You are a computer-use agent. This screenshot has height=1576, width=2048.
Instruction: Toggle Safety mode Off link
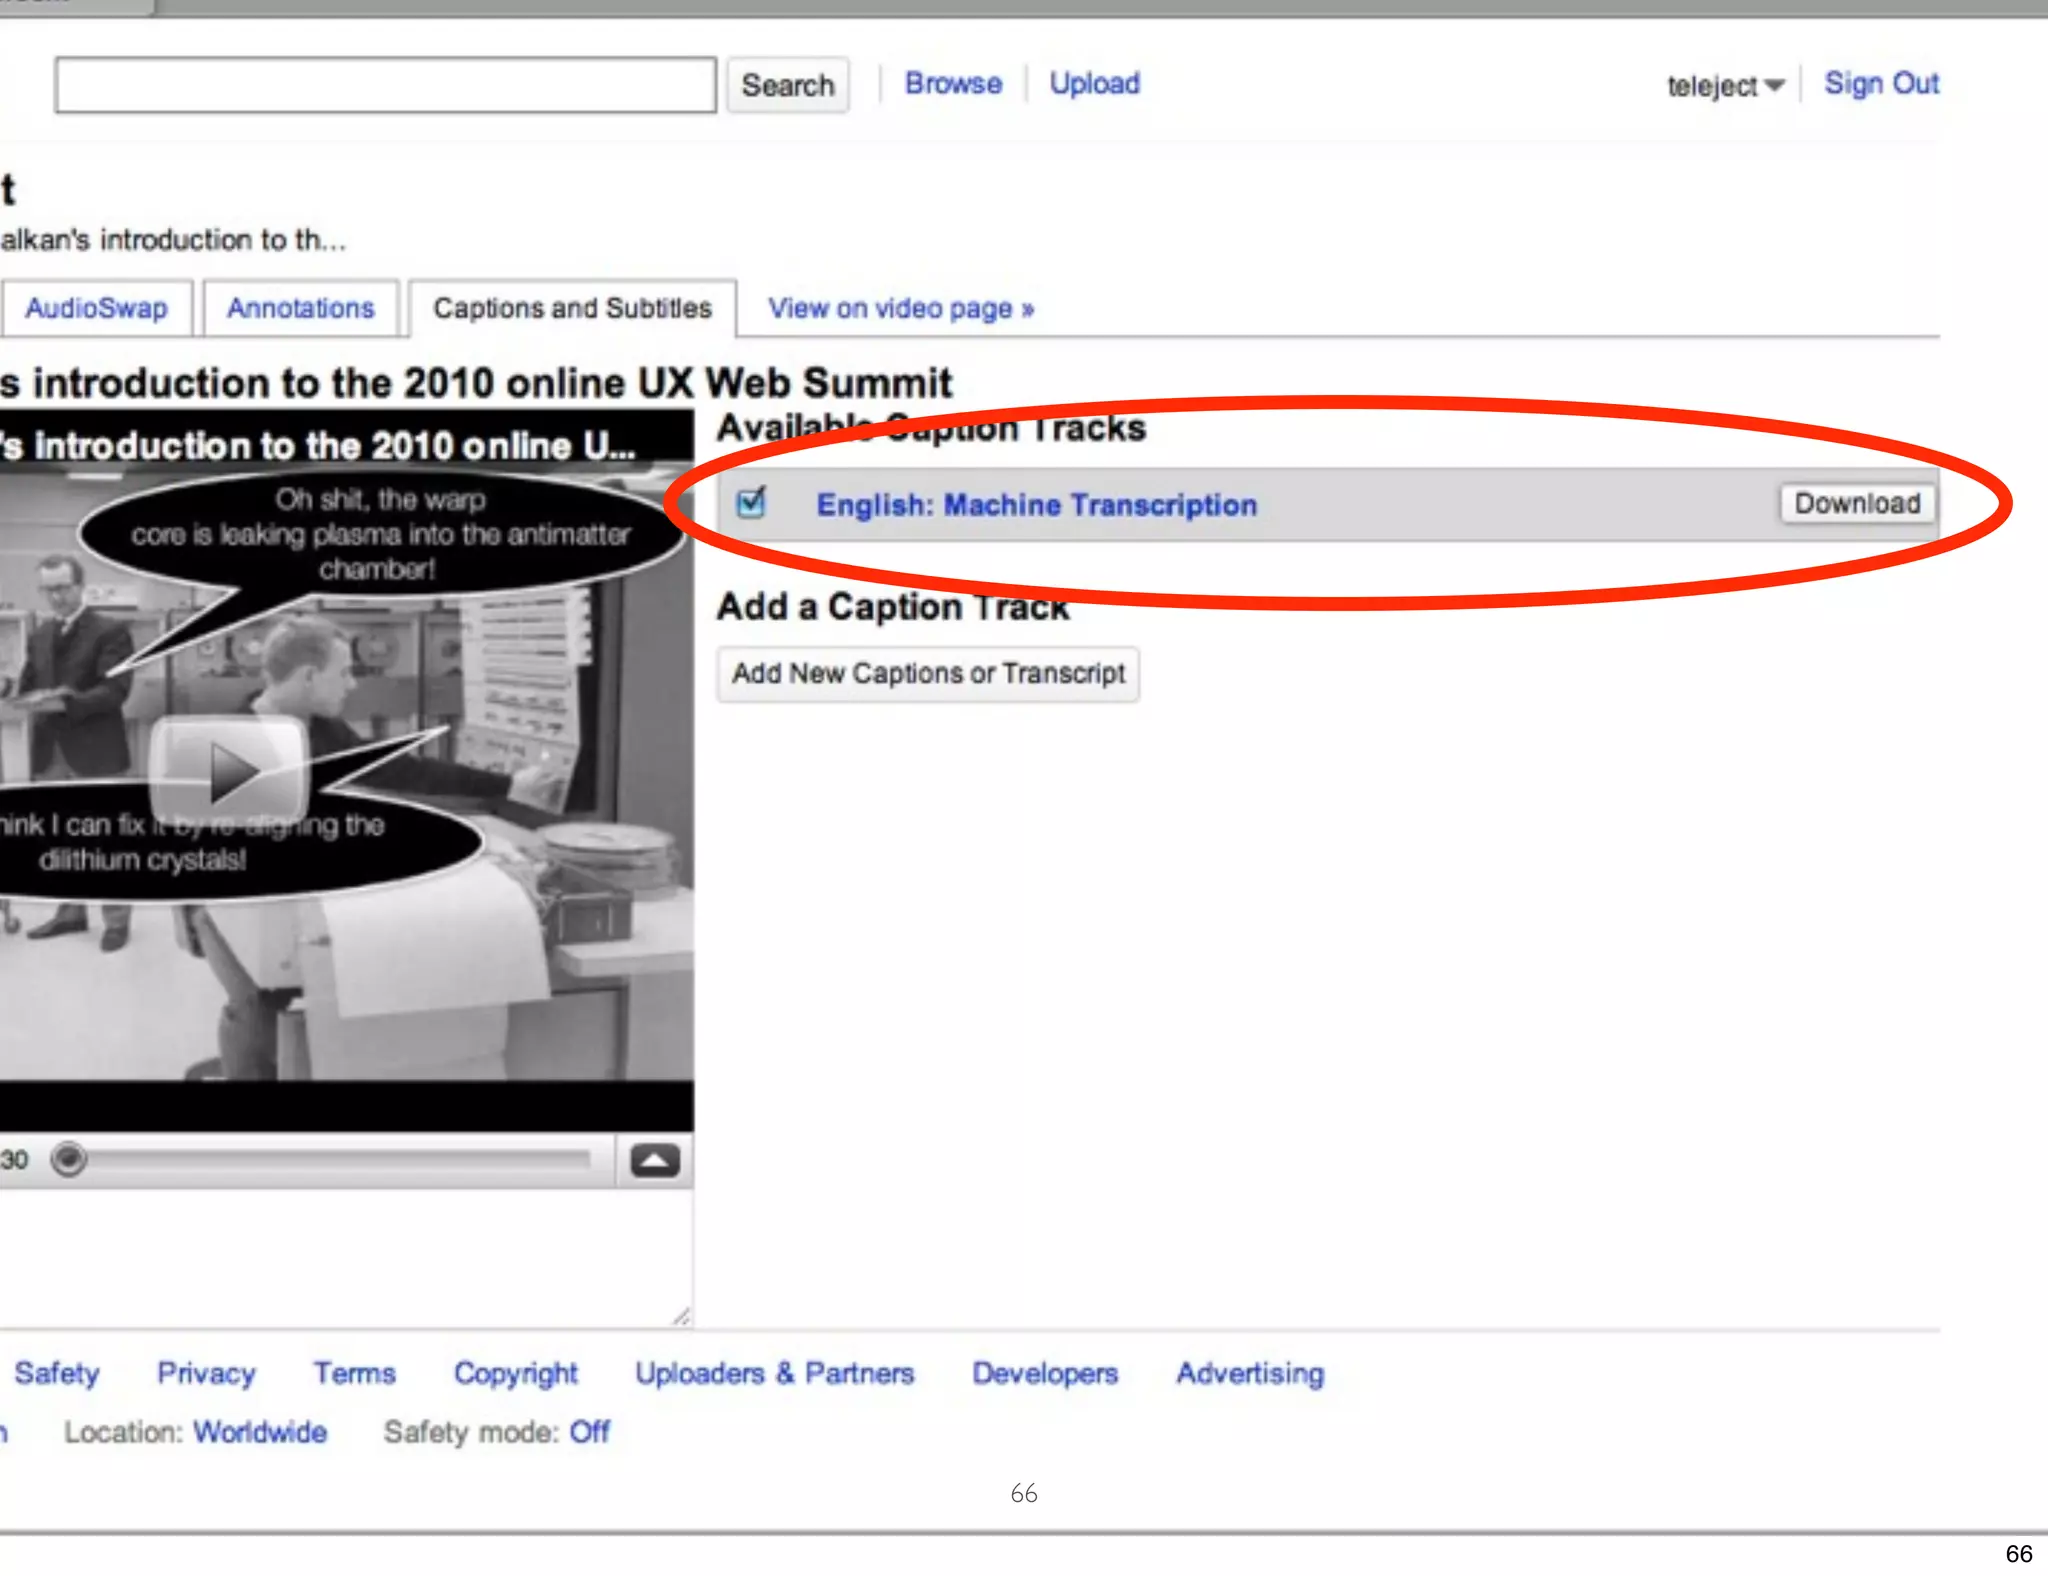point(589,1432)
